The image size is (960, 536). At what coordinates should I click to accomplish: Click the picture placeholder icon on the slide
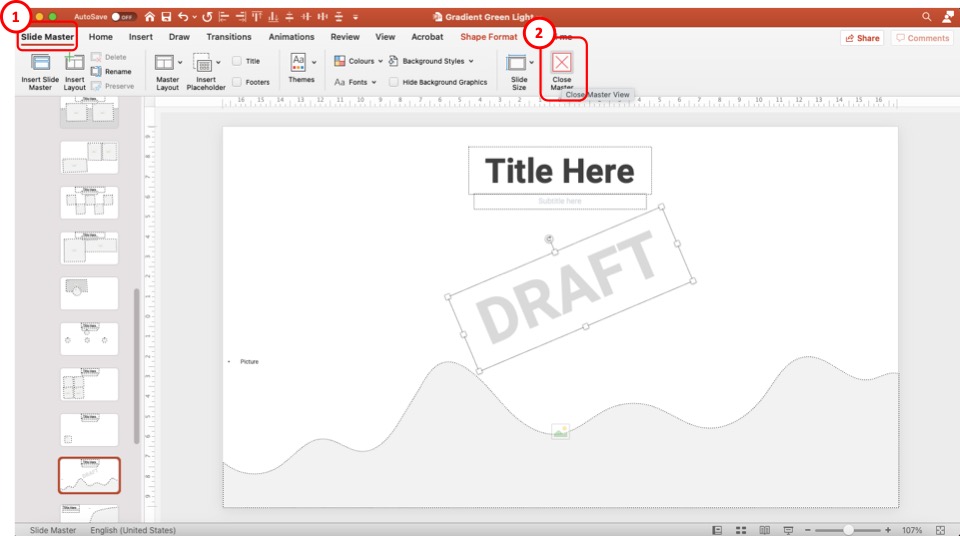[560, 431]
